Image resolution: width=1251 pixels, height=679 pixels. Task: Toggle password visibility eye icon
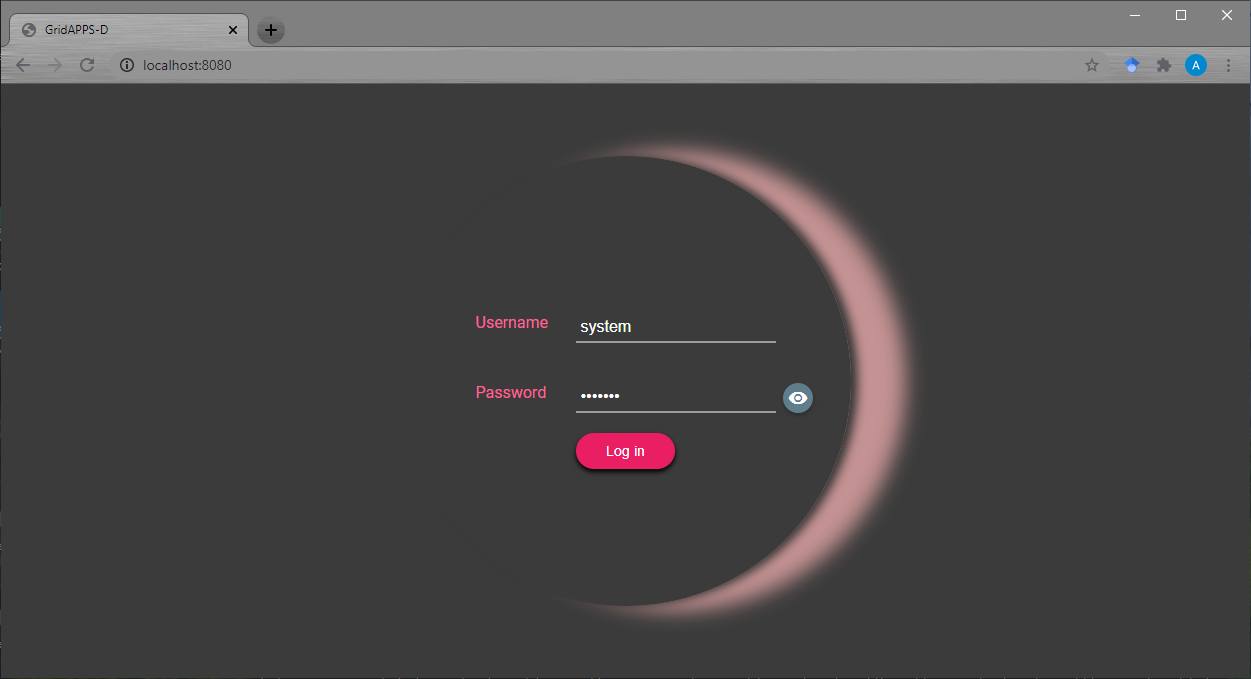[798, 398]
